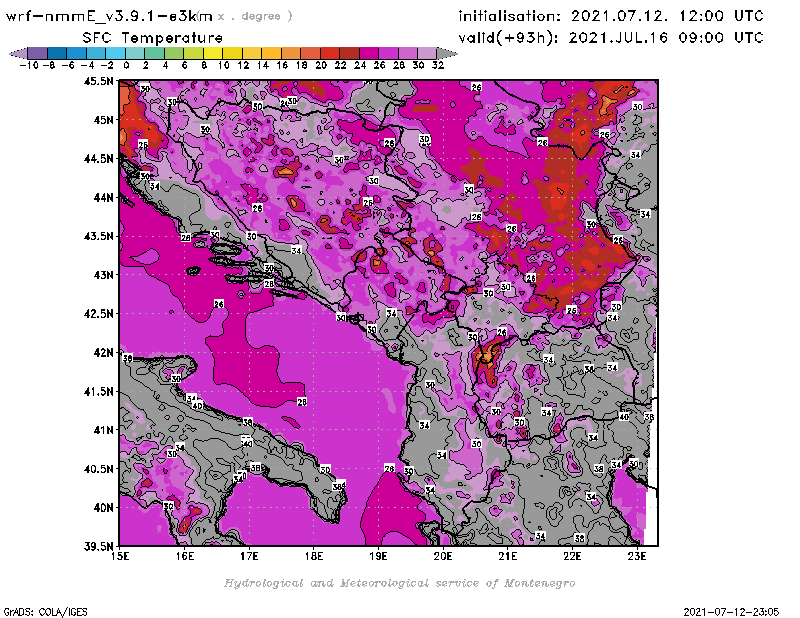Viewport: 800px width, 618px height.
Task: Pick the dark red swatch between 22 and 24
Action: tap(349, 53)
